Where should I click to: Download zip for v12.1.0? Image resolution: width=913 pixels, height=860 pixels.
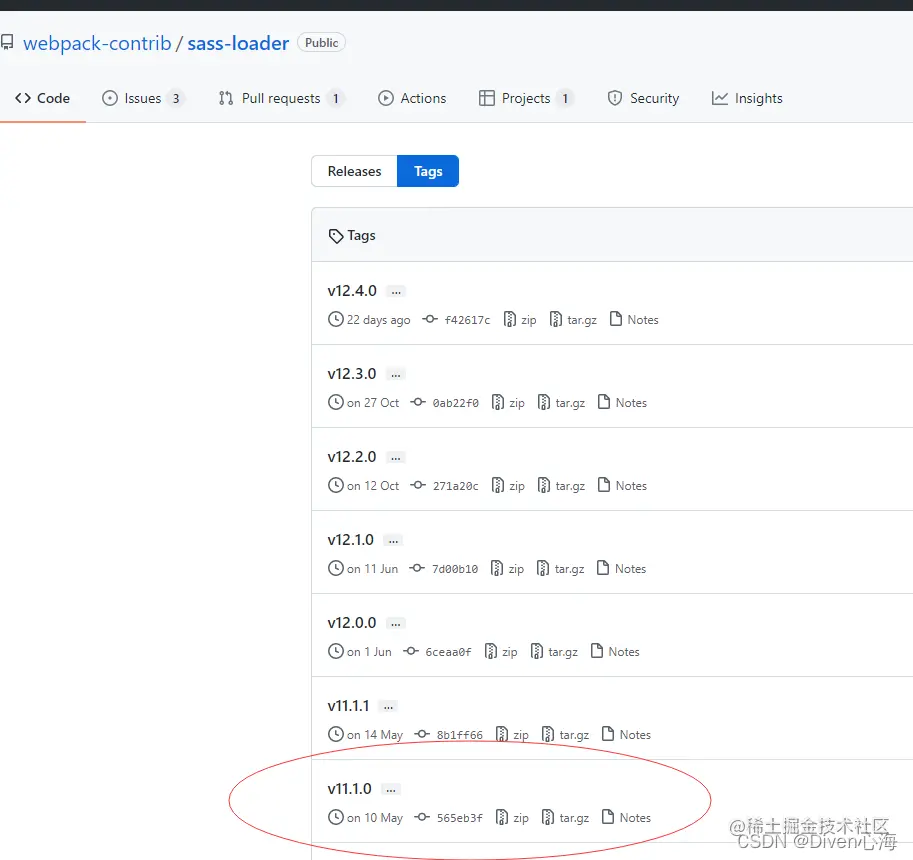tap(508, 569)
